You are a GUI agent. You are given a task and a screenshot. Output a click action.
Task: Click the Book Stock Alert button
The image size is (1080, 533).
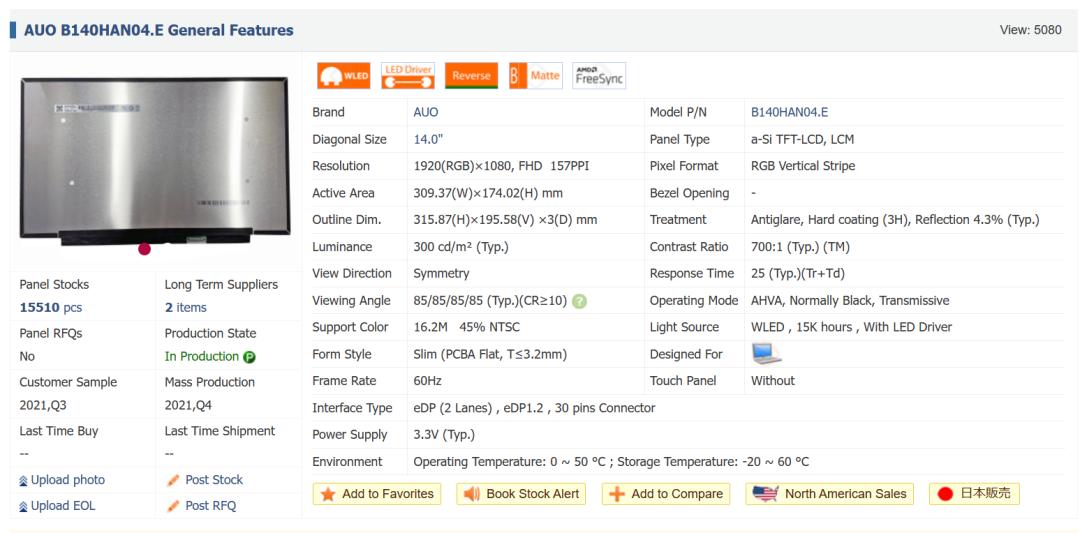[x=521, y=494]
